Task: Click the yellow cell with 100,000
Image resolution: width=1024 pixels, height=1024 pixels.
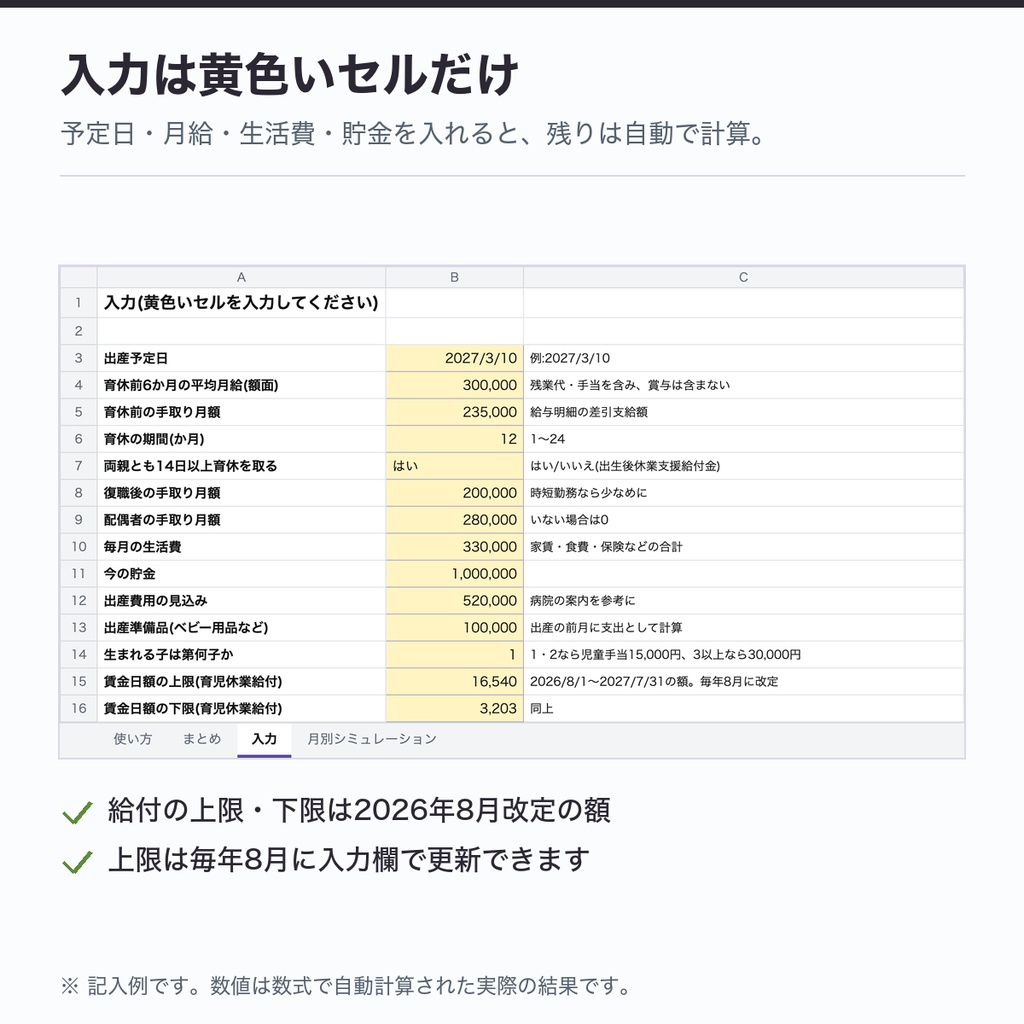Action: click(x=455, y=628)
